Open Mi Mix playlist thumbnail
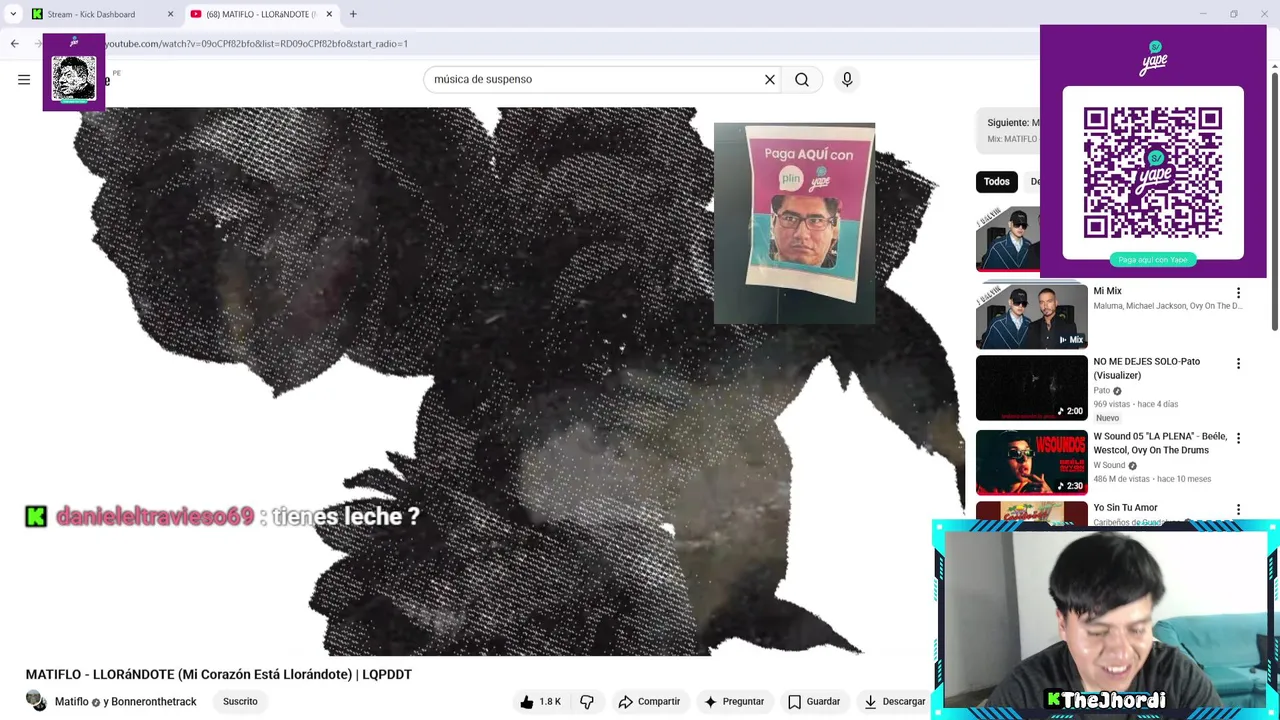The image size is (1280, 720). click(x=1031, y=316)
